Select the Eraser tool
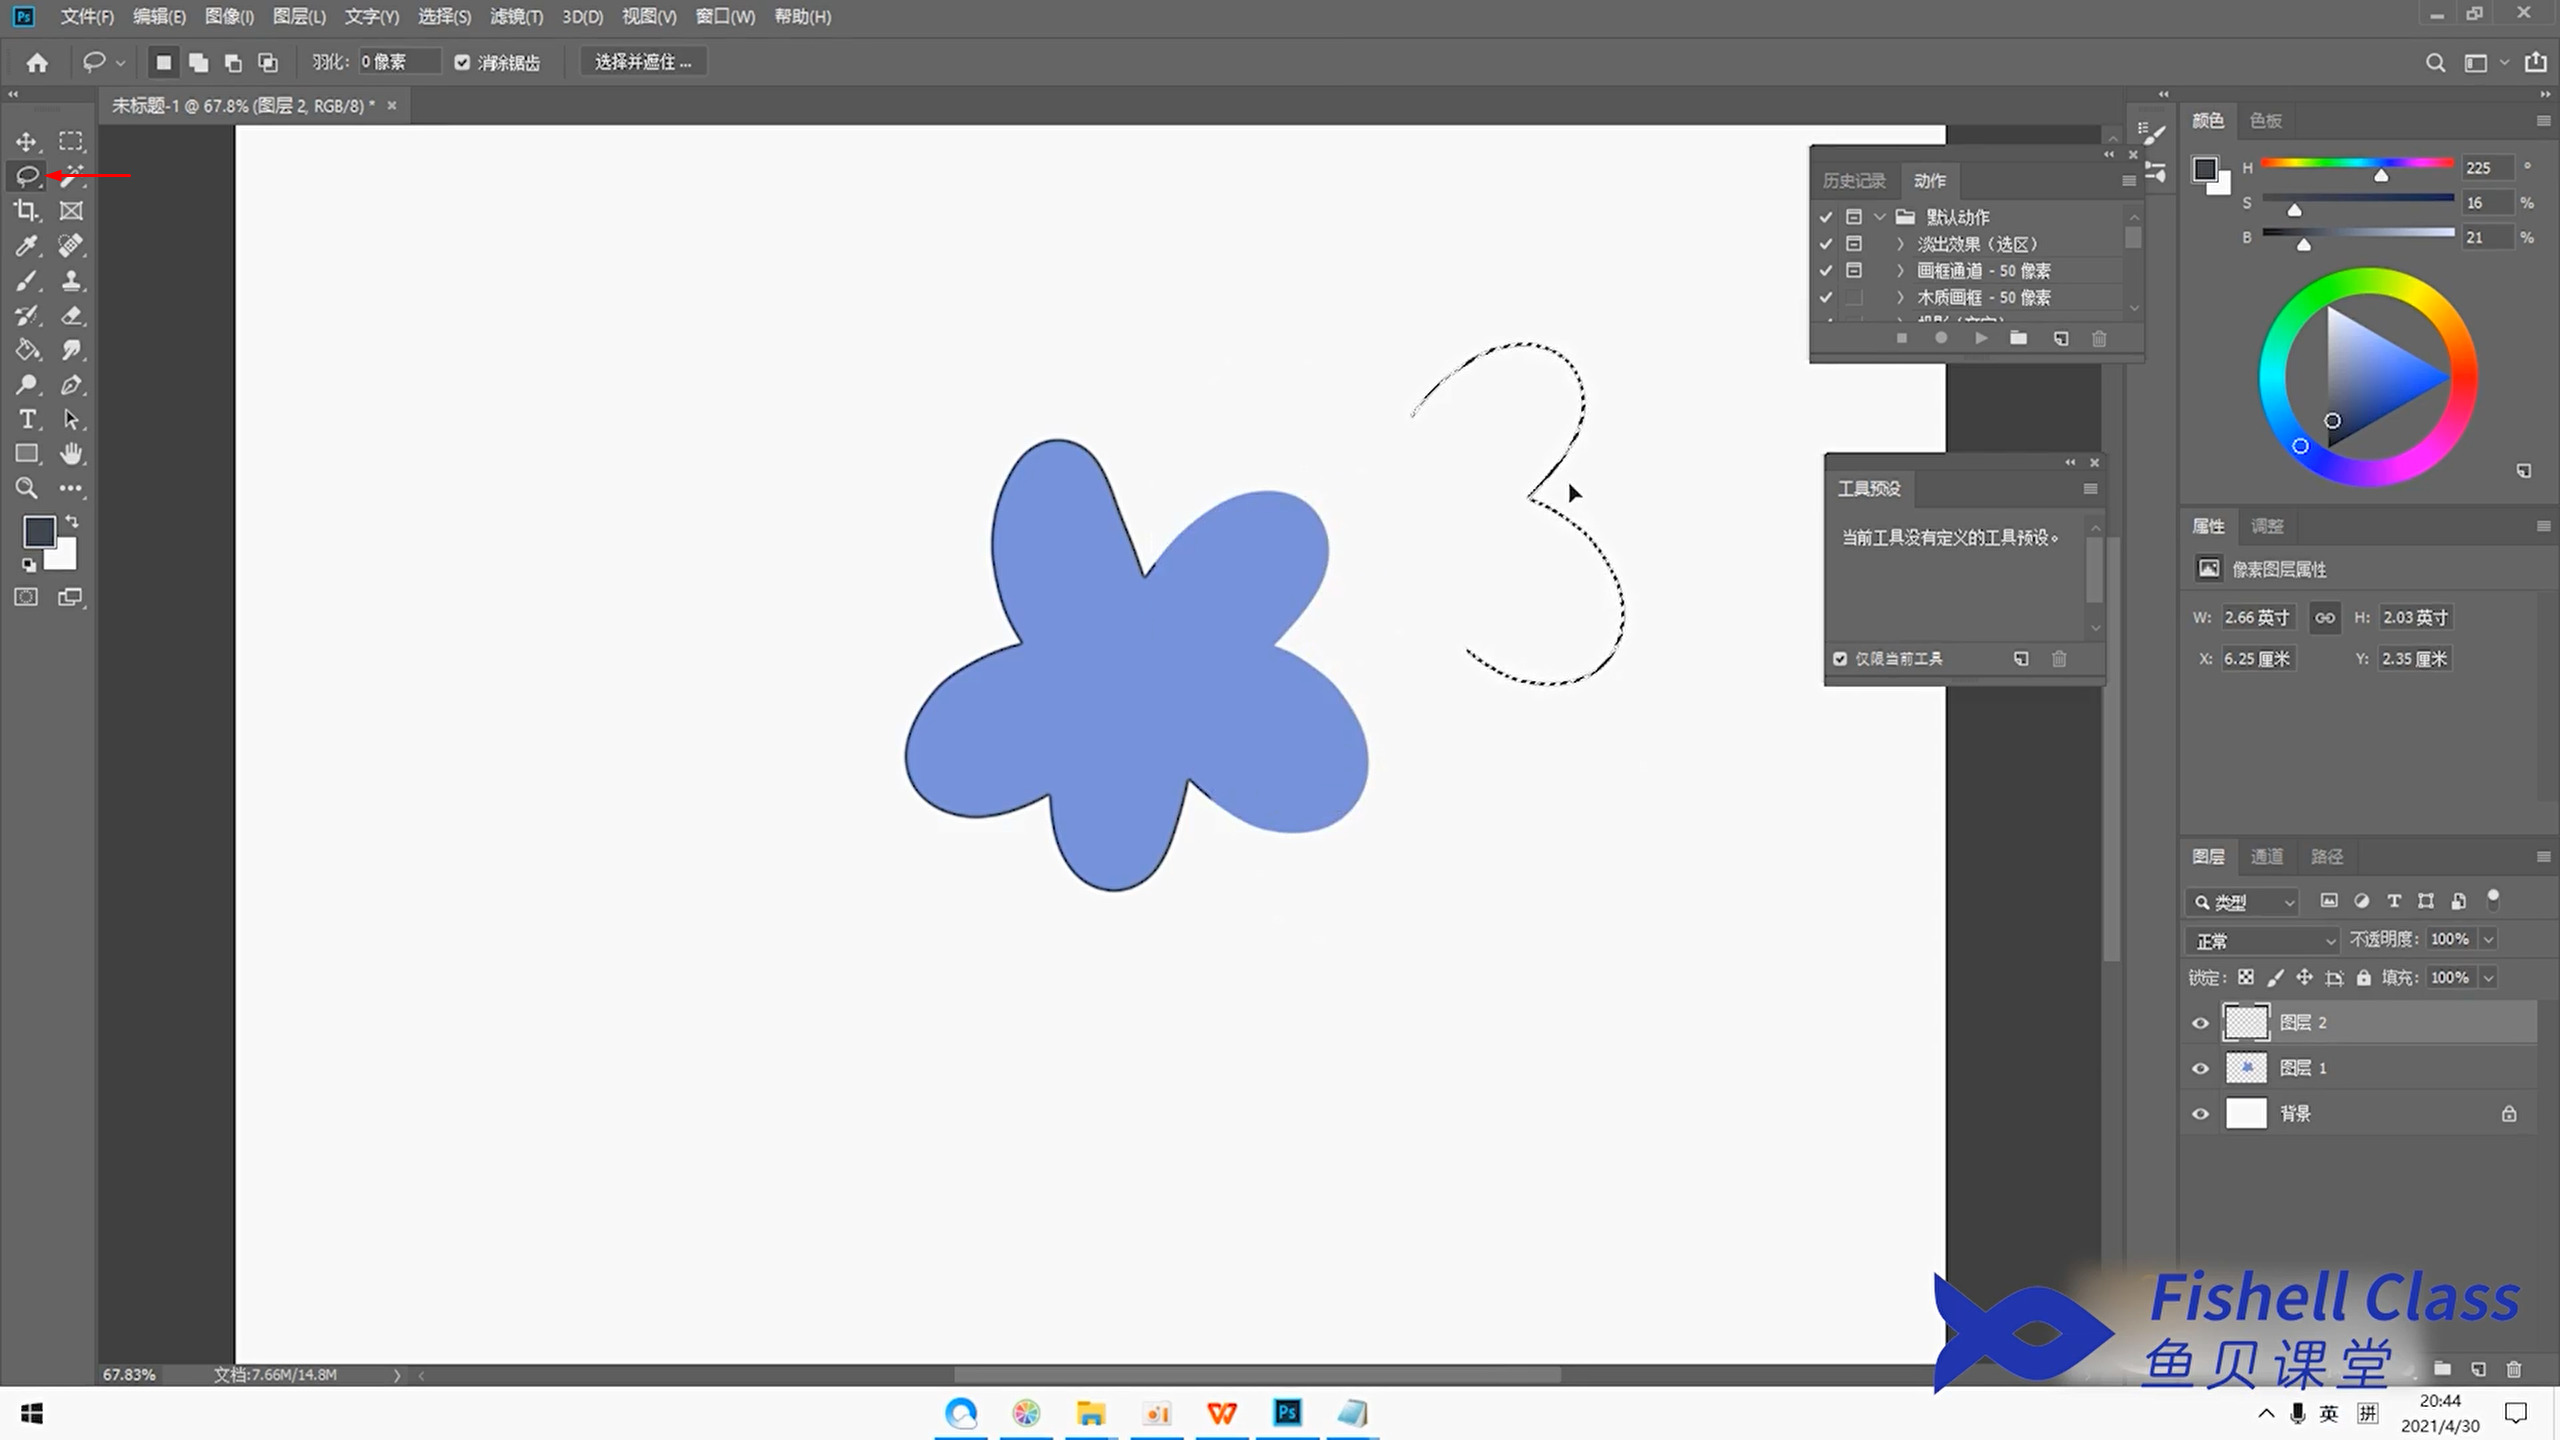 (71, 316)
